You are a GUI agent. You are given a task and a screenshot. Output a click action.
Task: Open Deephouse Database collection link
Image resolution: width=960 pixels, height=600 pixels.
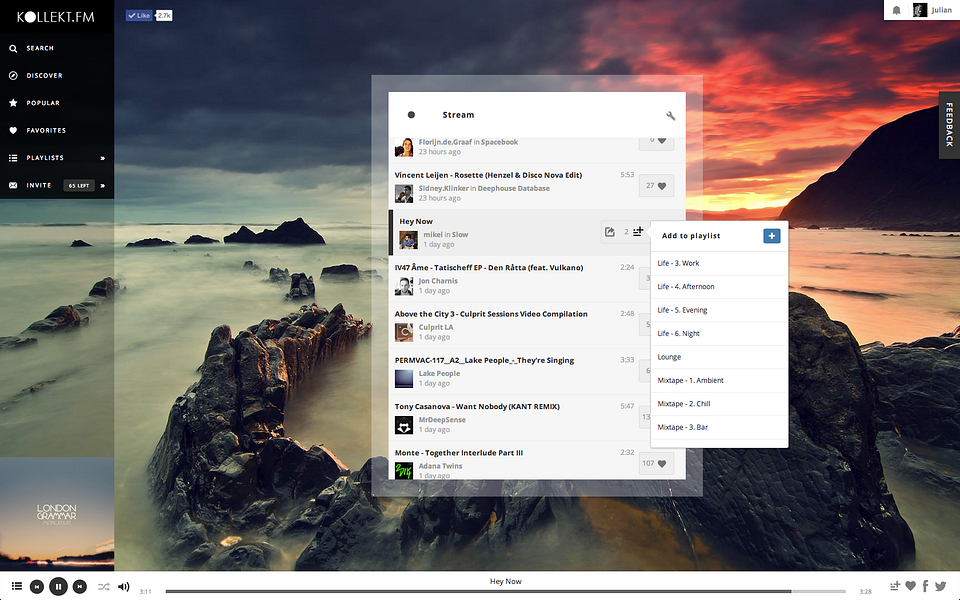pyautogui.click(x=513, y=189)
